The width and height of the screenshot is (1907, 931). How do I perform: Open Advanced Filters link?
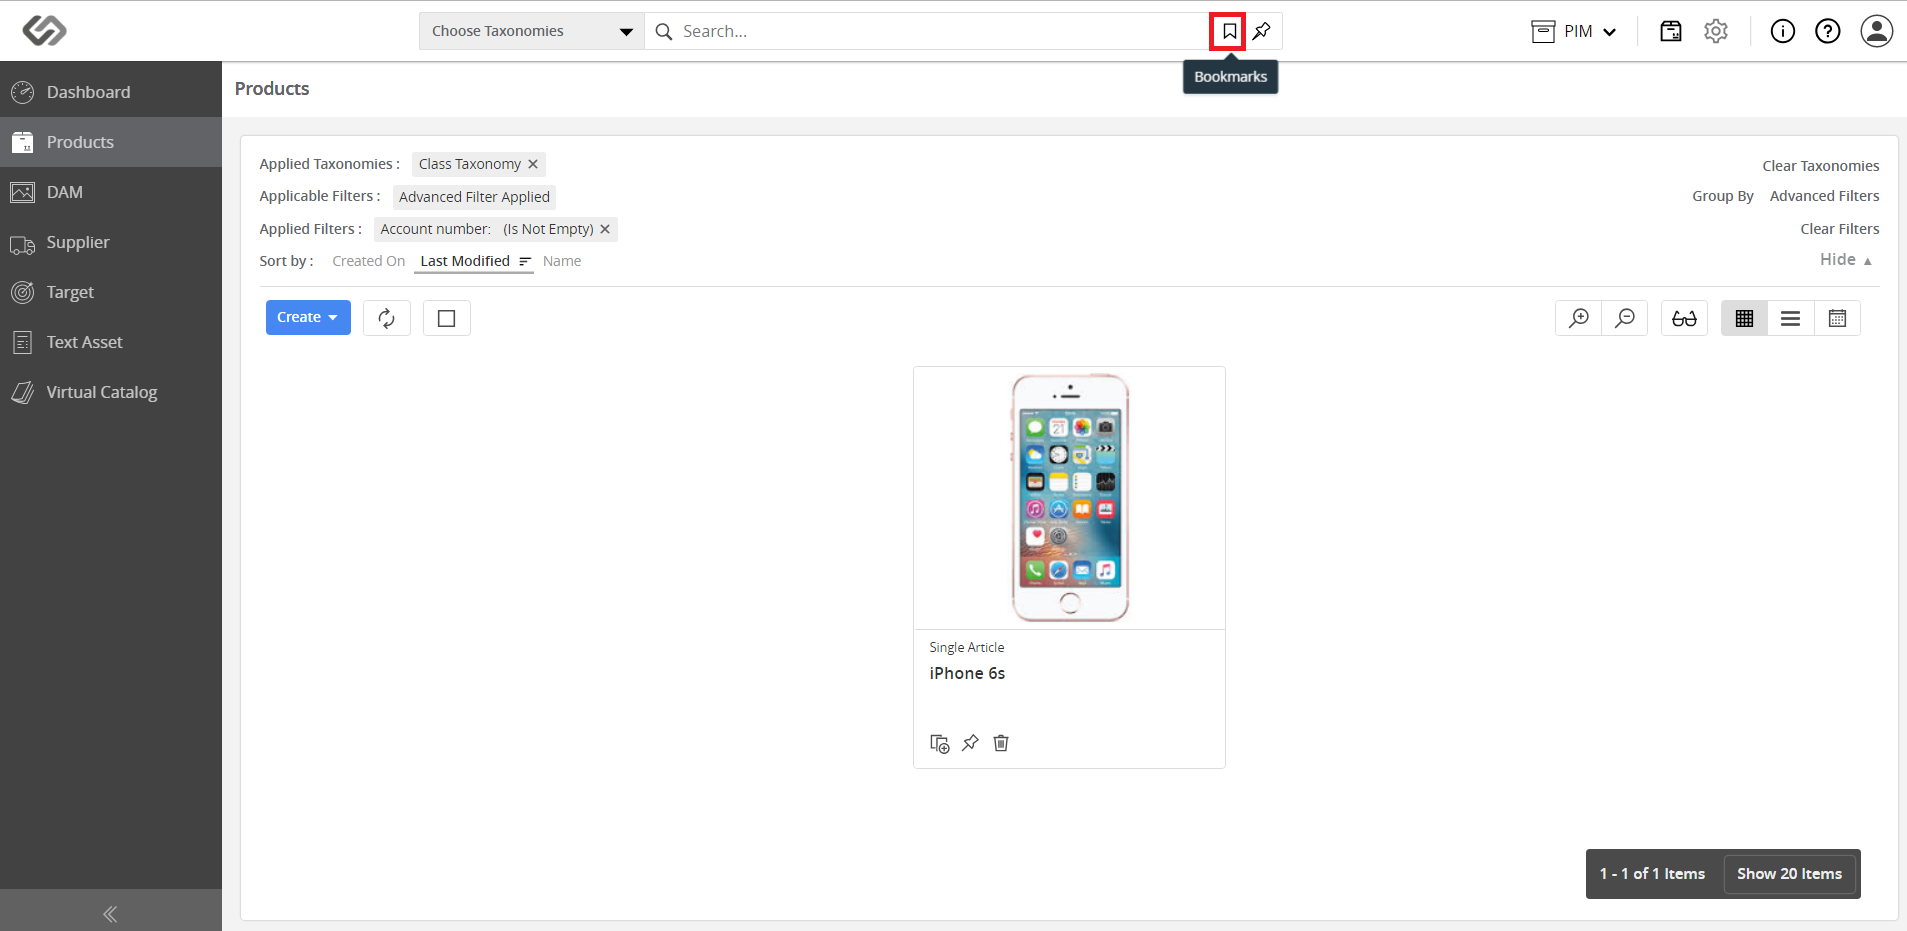coord(1824,196)
